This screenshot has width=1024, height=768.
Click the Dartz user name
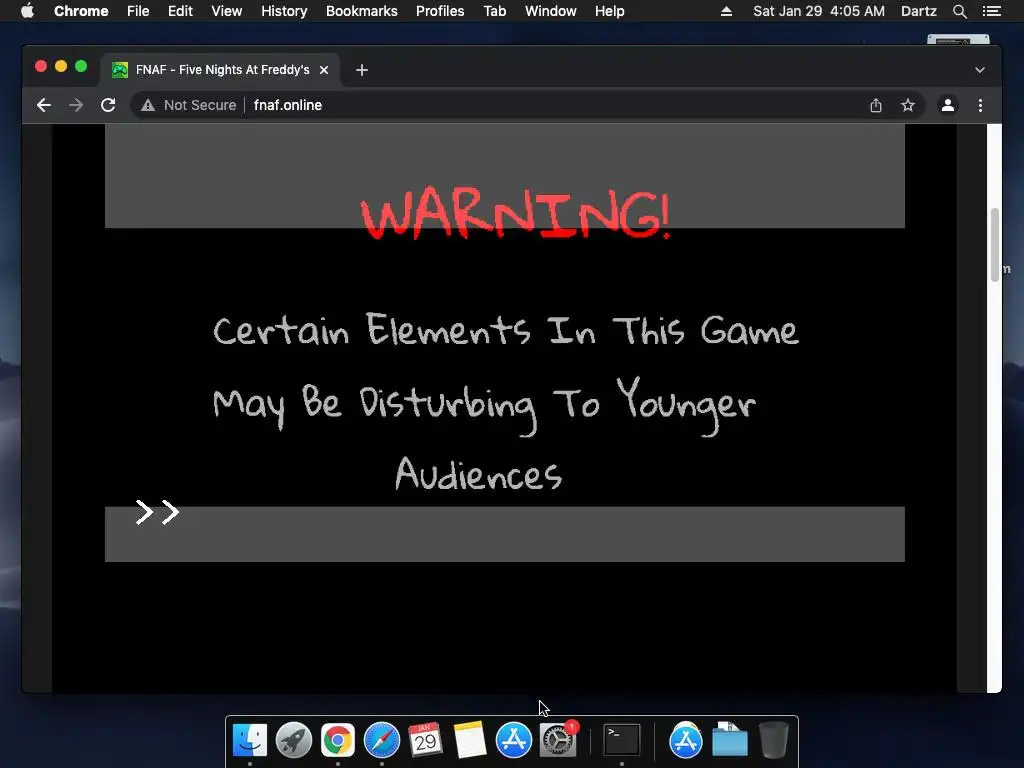coord(918,11)
